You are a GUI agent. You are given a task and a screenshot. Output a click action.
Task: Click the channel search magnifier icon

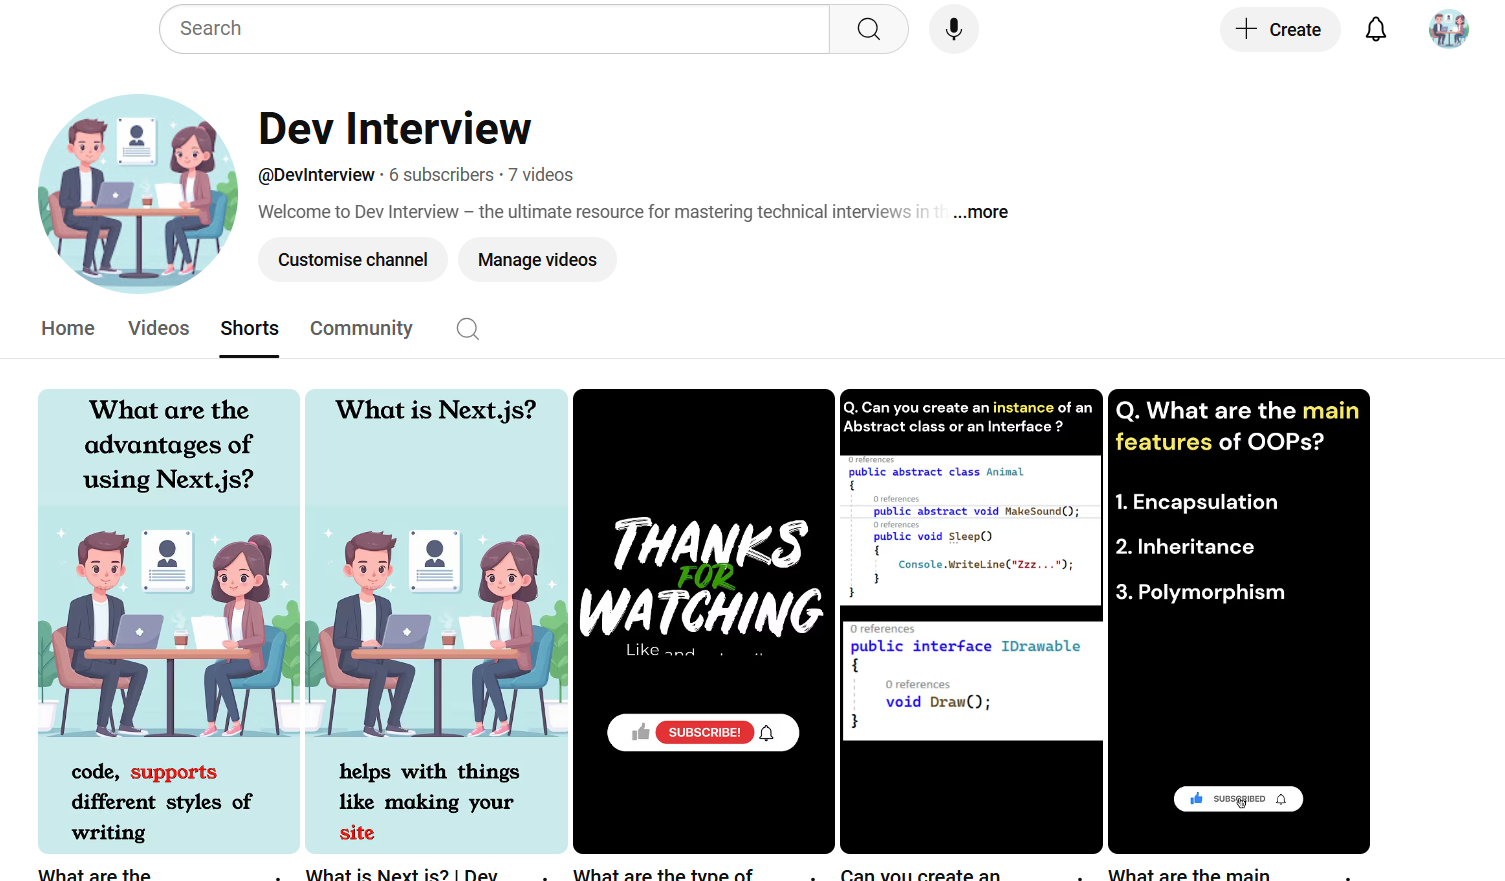(x=467, y=328)
